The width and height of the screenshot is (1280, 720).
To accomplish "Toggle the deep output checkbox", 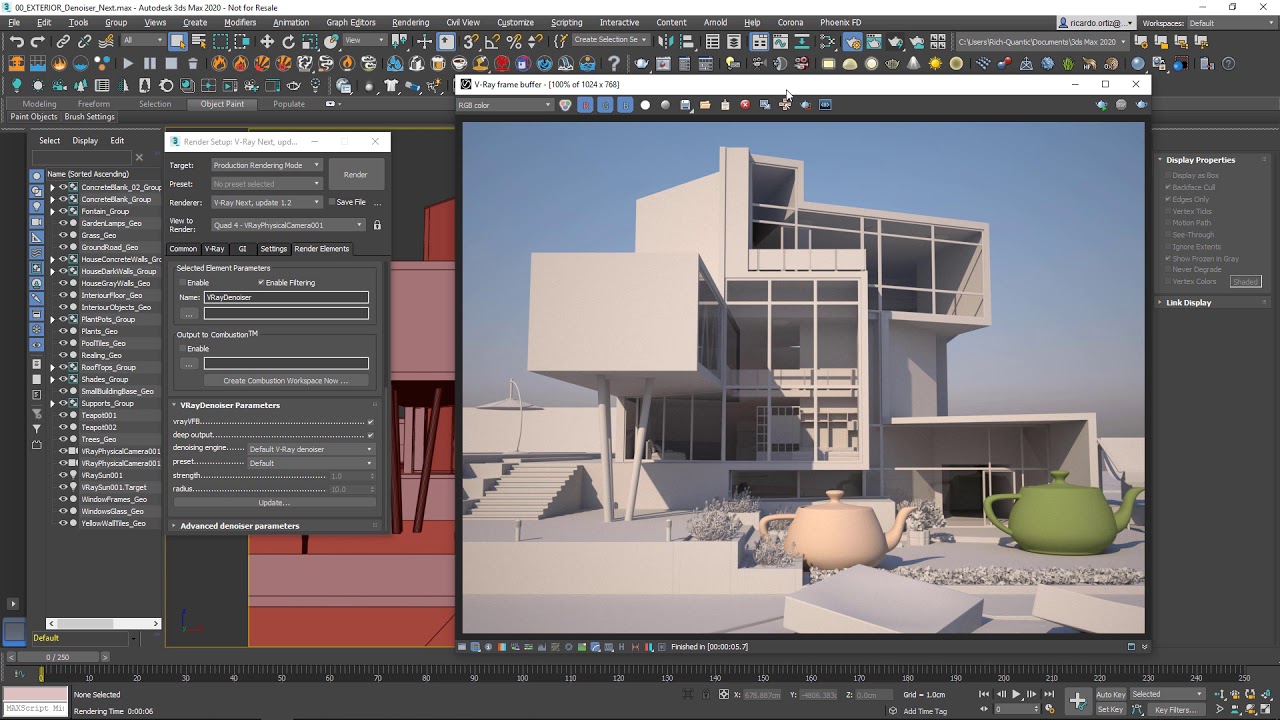I will 370,435.
